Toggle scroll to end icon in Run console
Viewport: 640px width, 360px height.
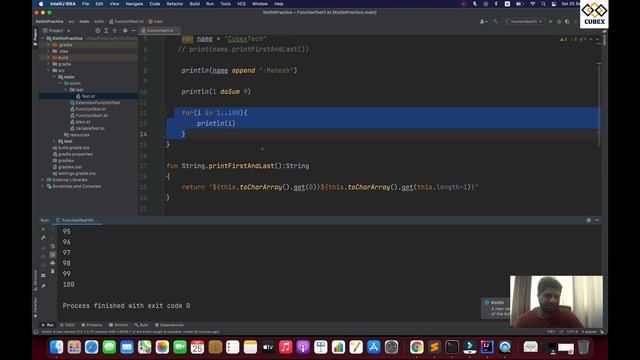pos(53,255)
